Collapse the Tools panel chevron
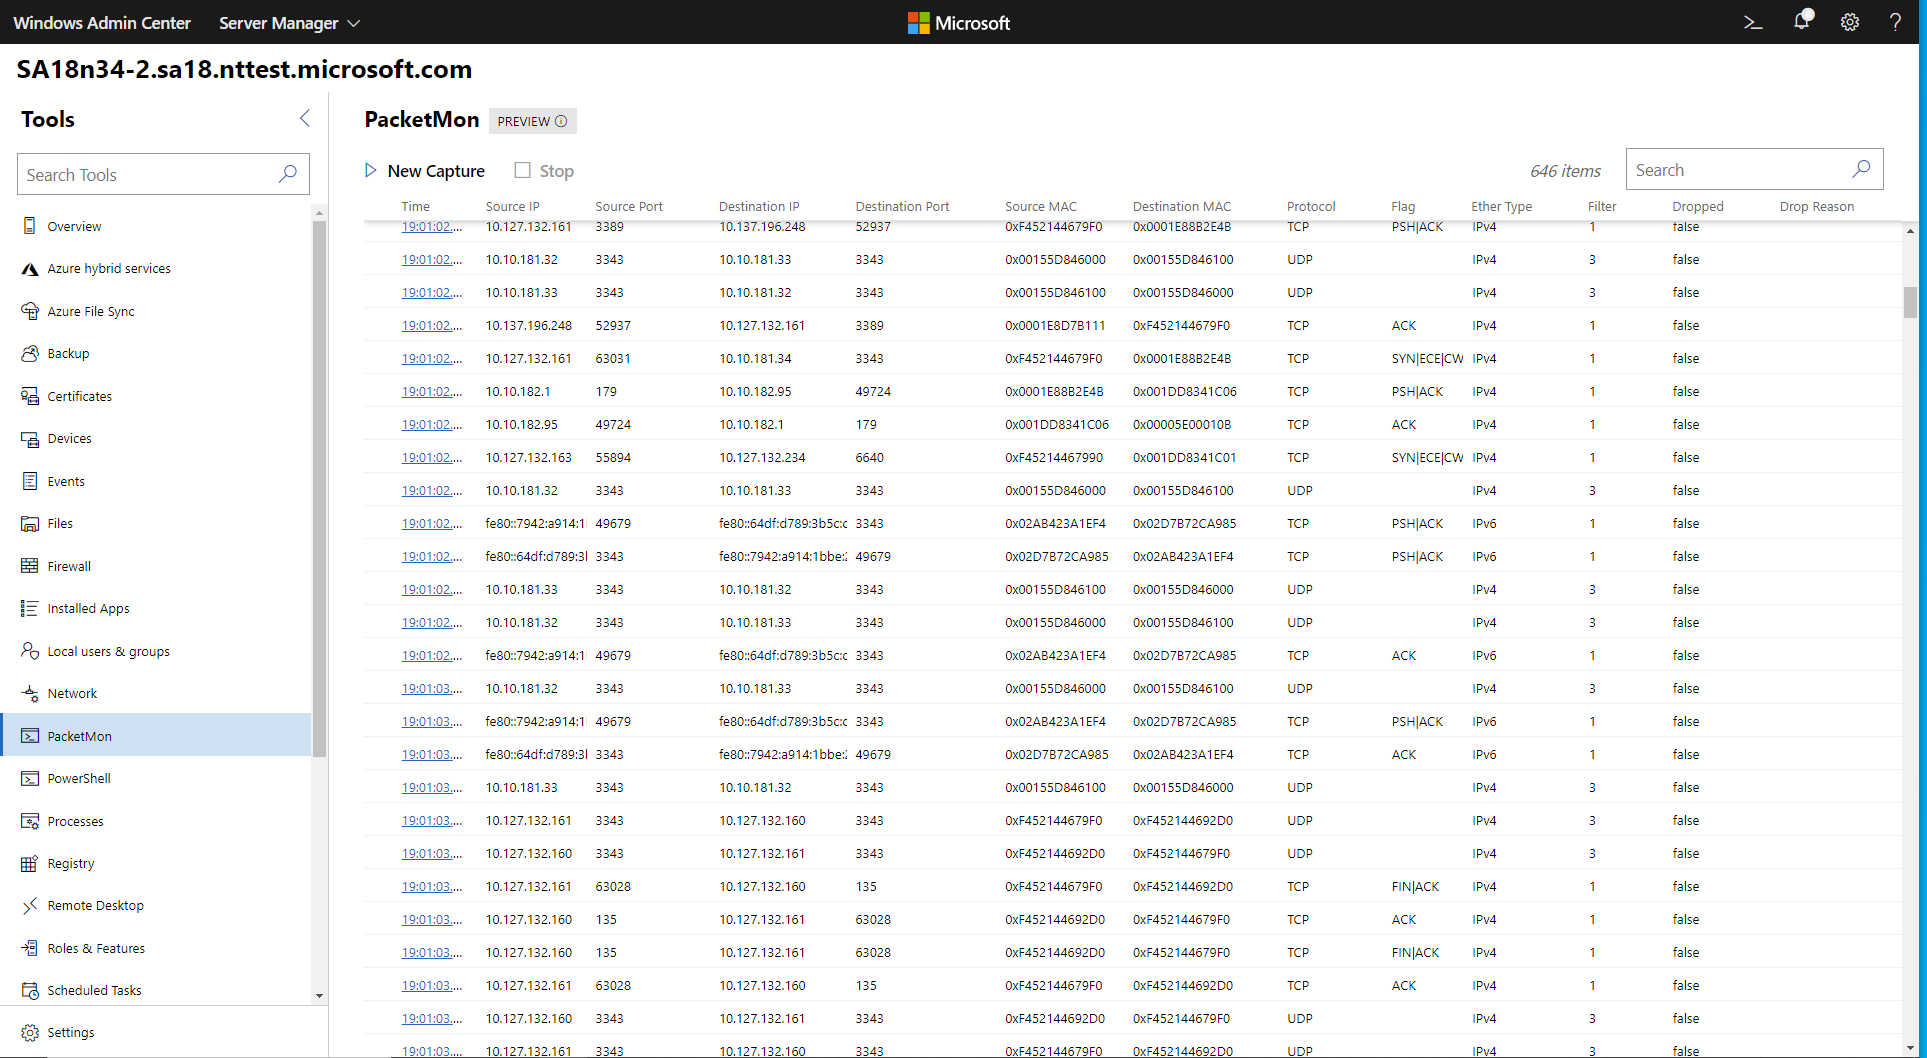The height and width of the screenshot is (1058, 1927). 305,118
